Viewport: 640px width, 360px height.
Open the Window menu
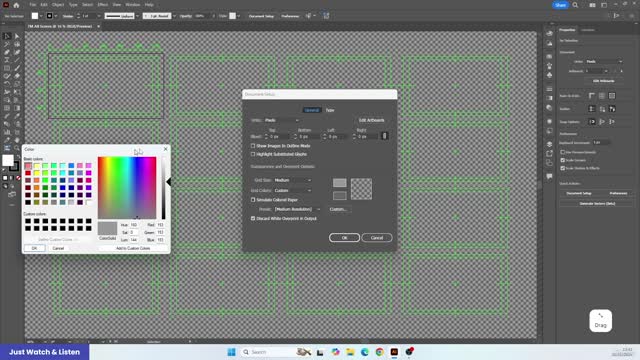(133, 5)
